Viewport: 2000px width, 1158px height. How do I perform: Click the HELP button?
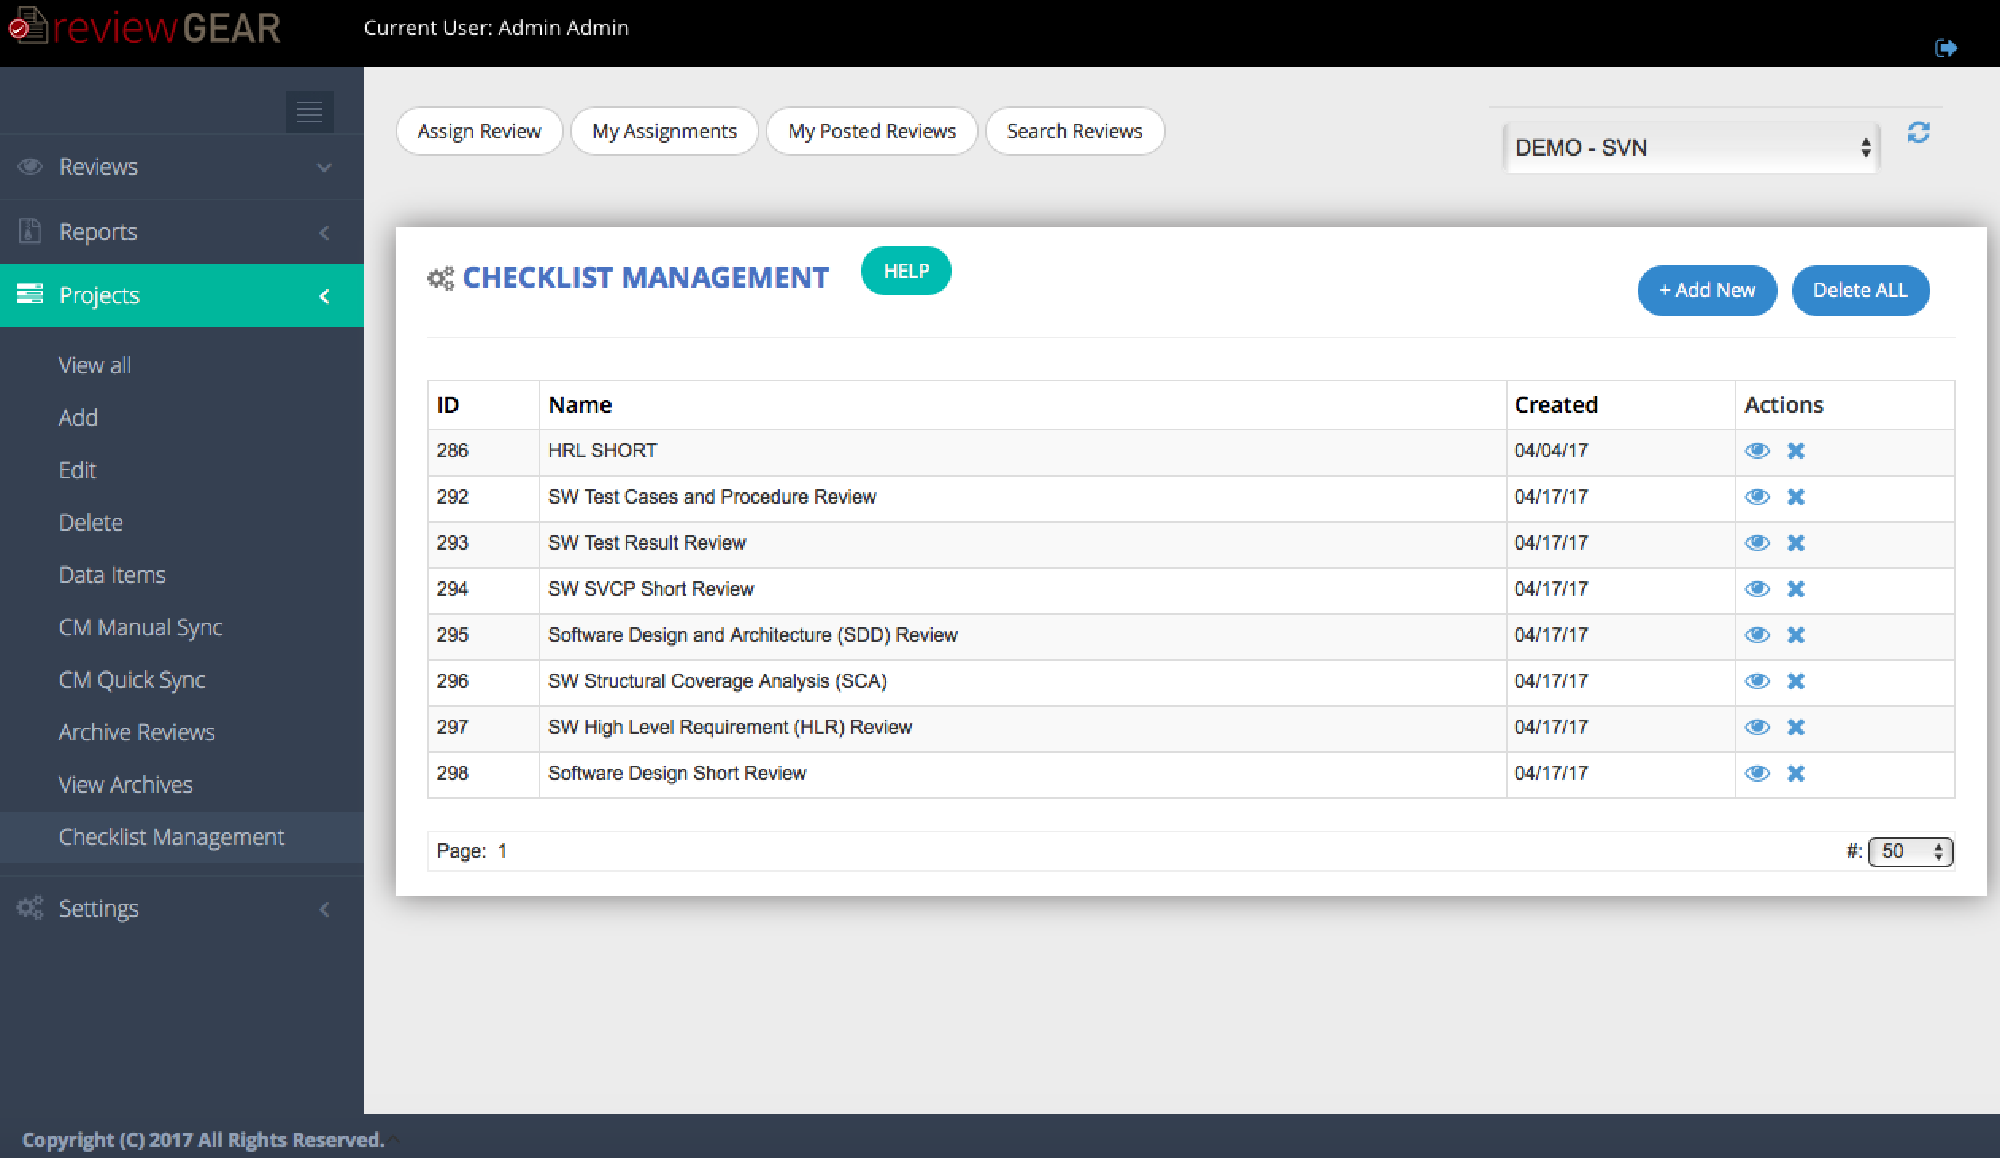[x=906, y=271]
